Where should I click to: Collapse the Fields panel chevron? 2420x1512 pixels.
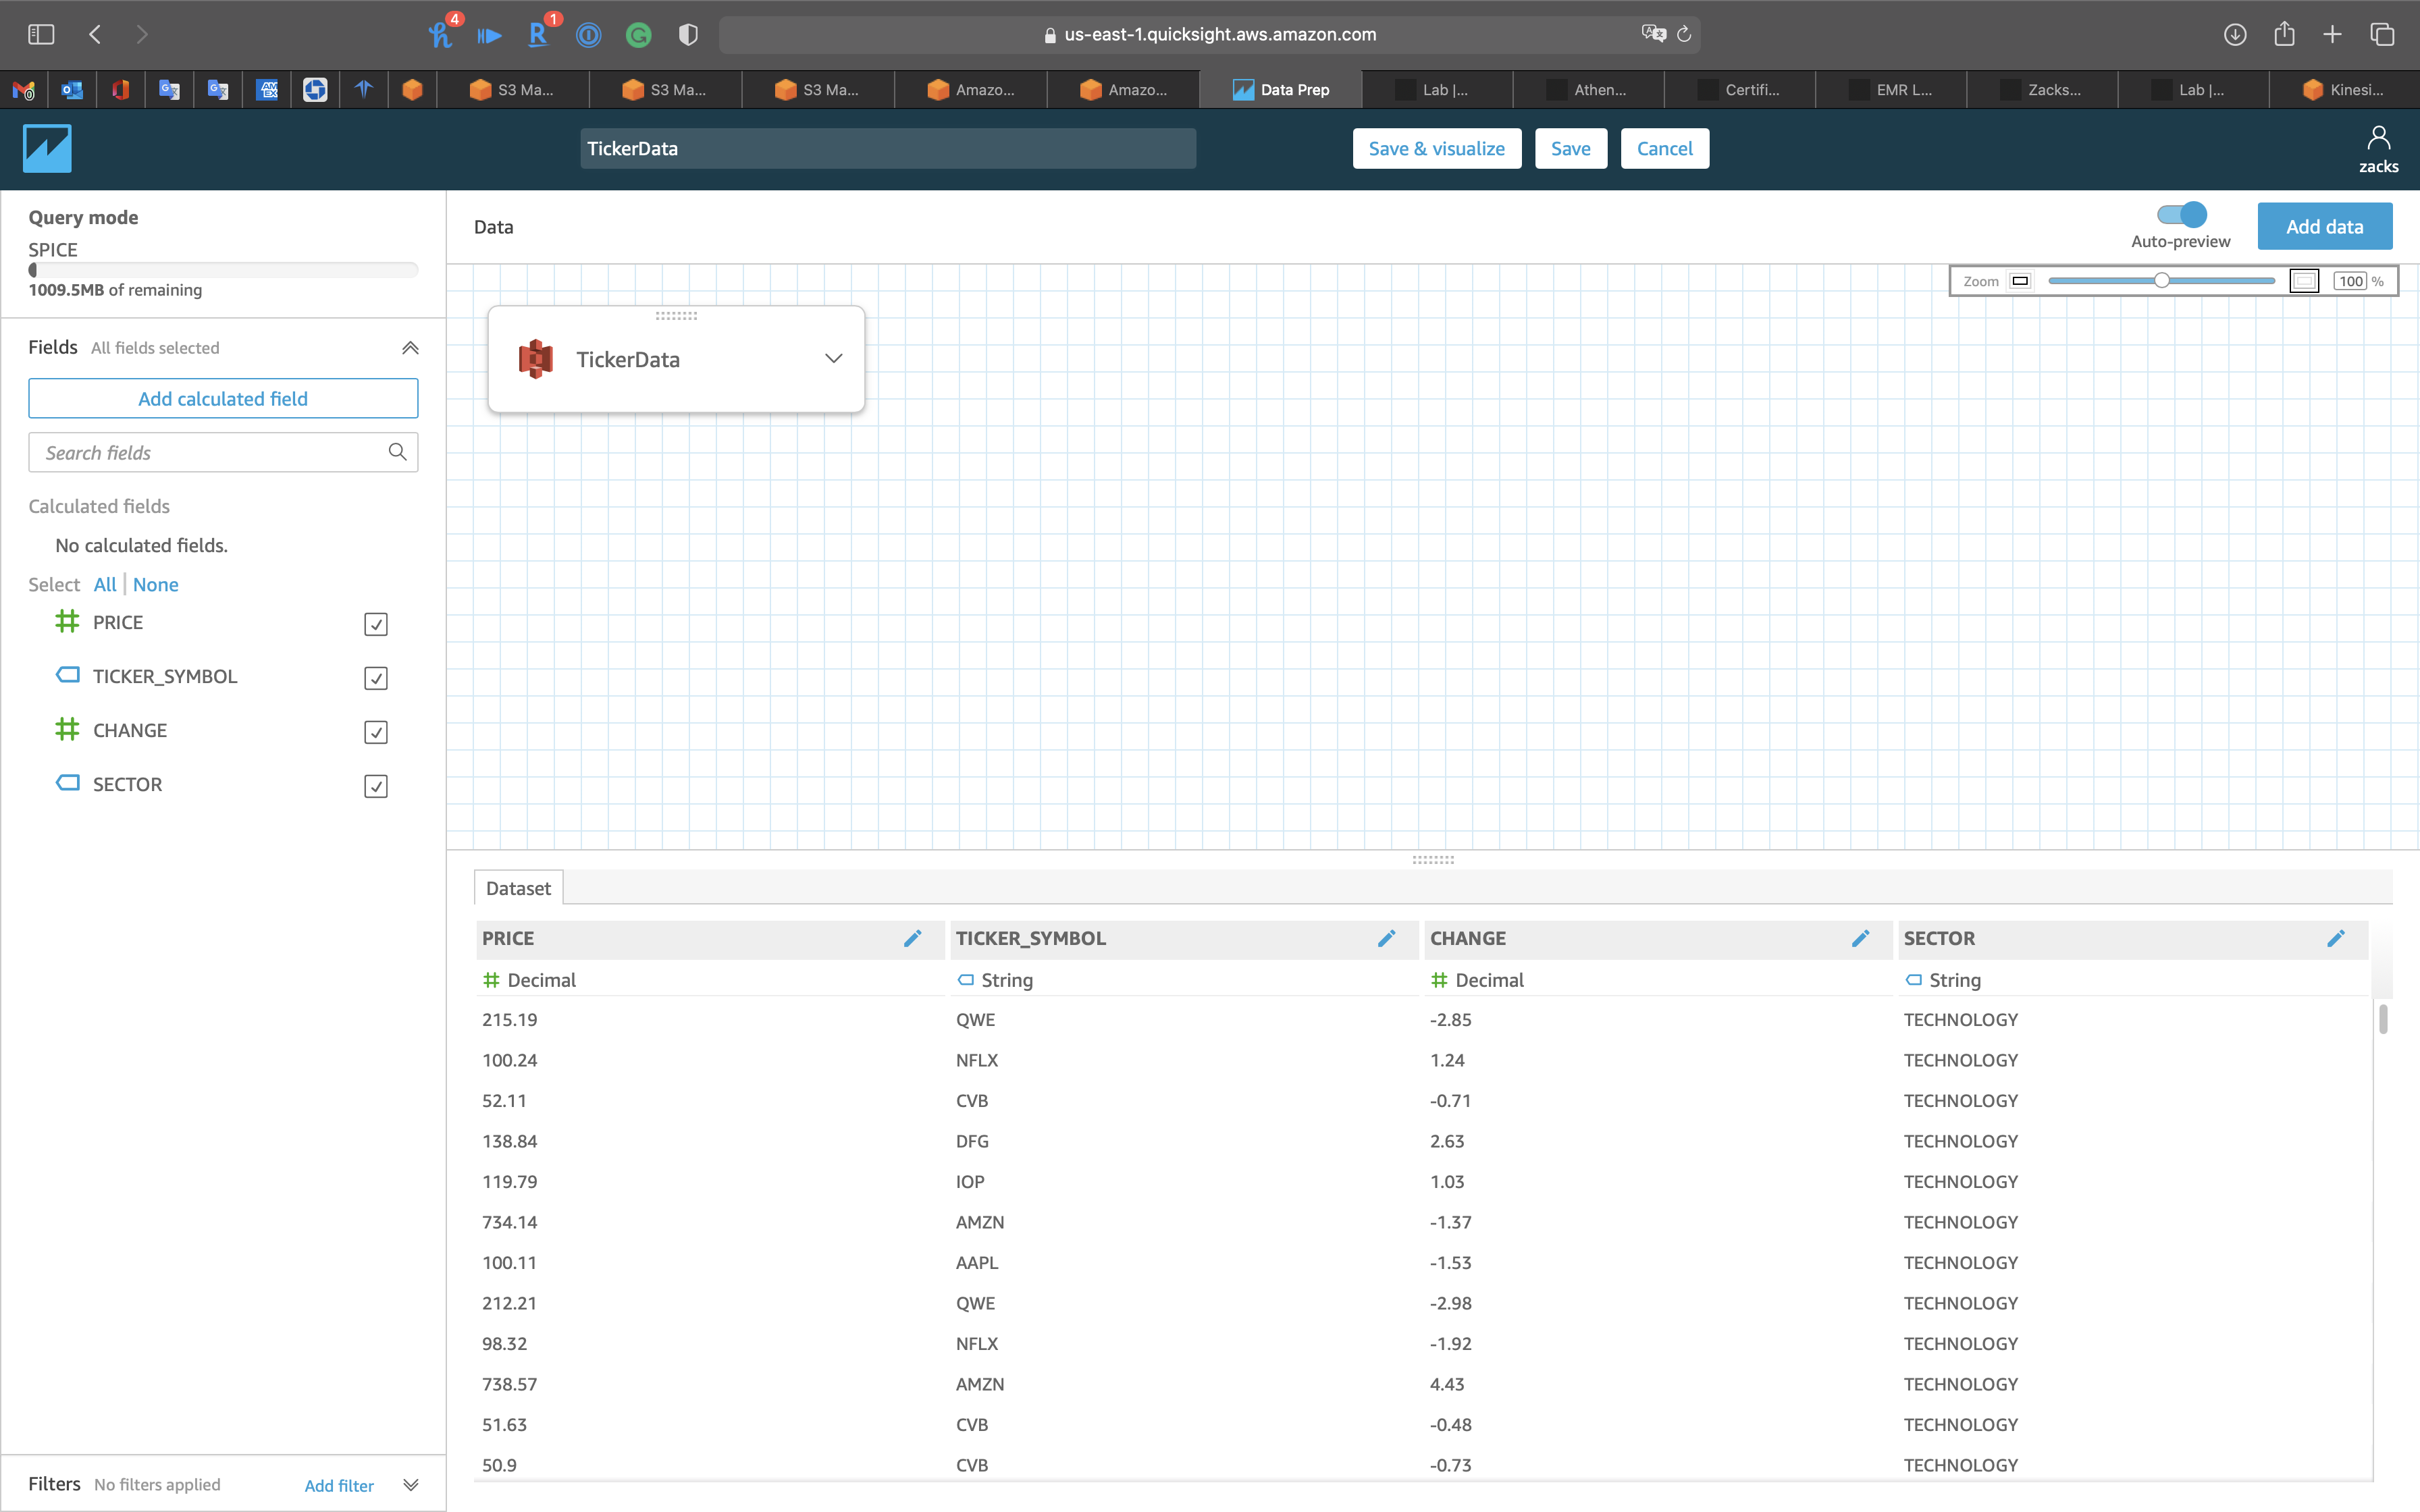point(410,348)
